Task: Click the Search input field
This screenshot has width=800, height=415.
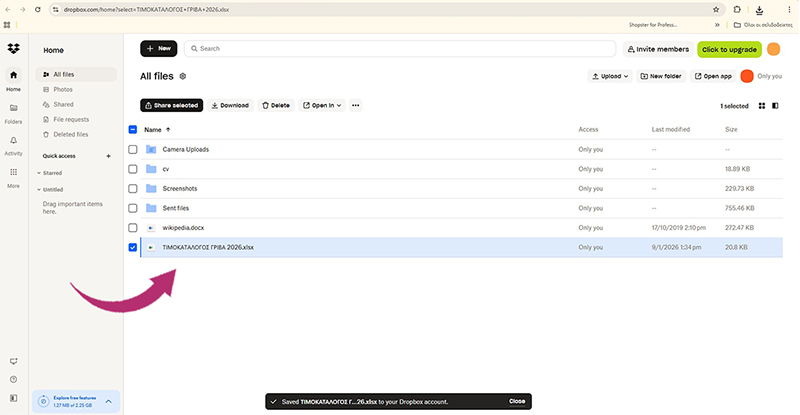Action: click(400, 48)
